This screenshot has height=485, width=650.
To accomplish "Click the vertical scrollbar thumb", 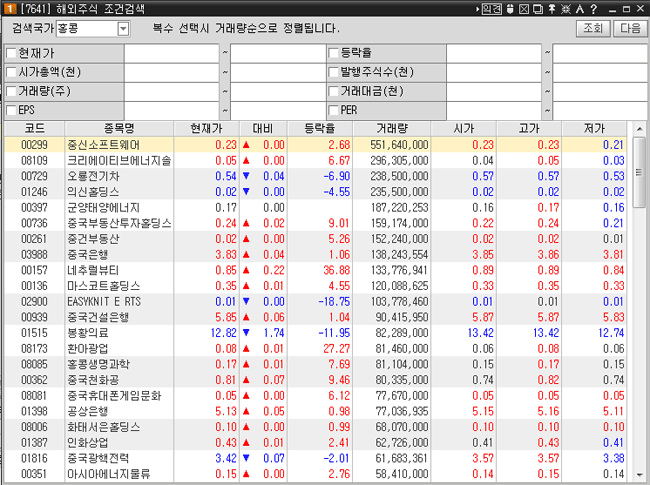I will click(x=640, y=172).
